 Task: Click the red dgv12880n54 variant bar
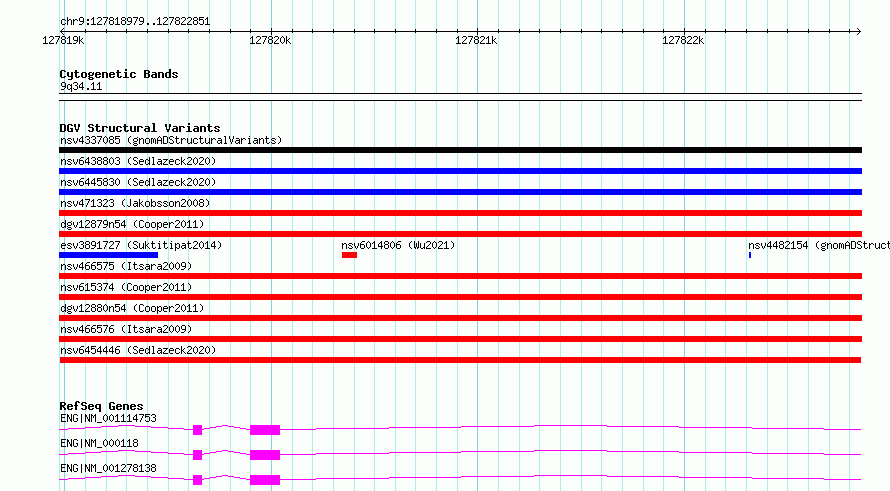[460, 318]
